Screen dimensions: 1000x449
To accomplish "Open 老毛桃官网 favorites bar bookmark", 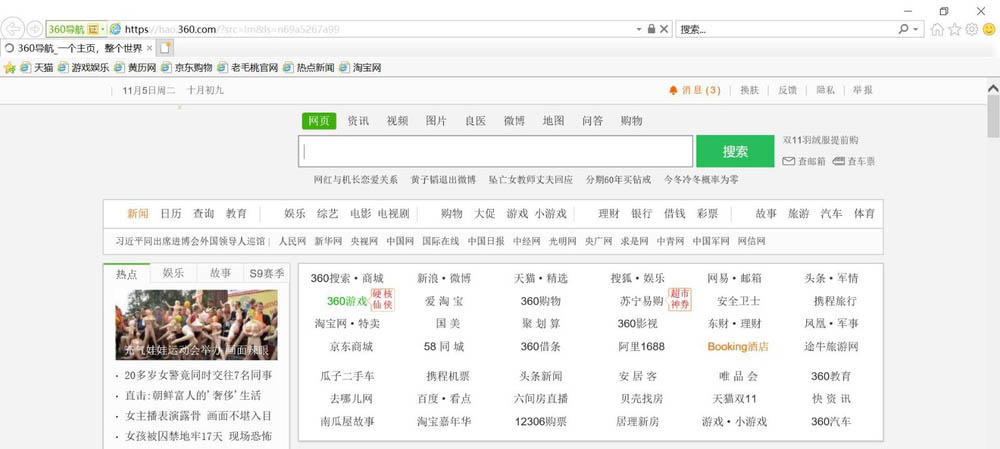I will click(248, 68).
